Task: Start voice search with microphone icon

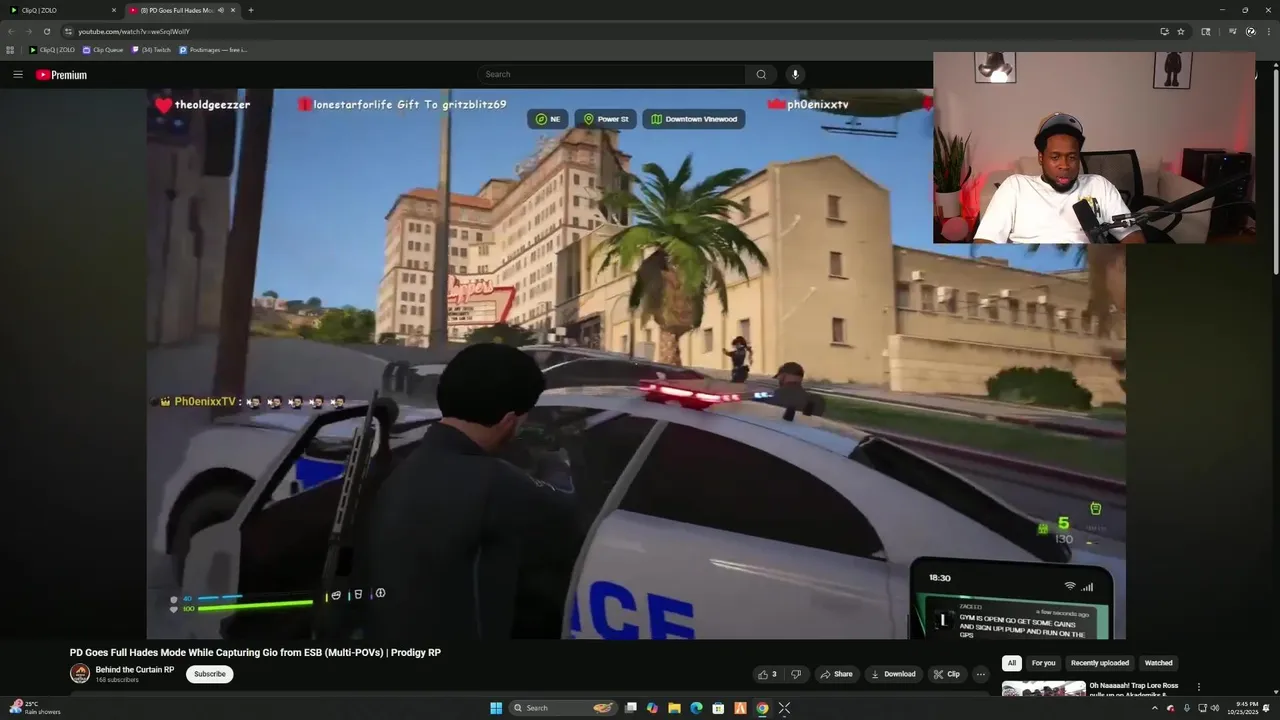Action: click(795, 74)
